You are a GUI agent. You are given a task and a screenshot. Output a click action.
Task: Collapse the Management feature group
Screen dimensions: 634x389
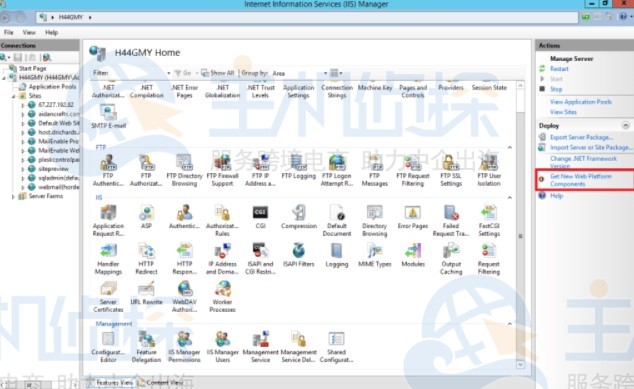point(510,324)
